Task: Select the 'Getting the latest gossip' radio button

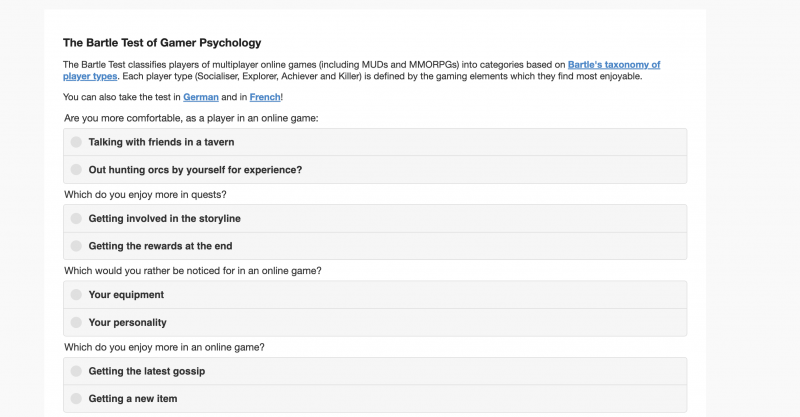Action: (76, 371)
